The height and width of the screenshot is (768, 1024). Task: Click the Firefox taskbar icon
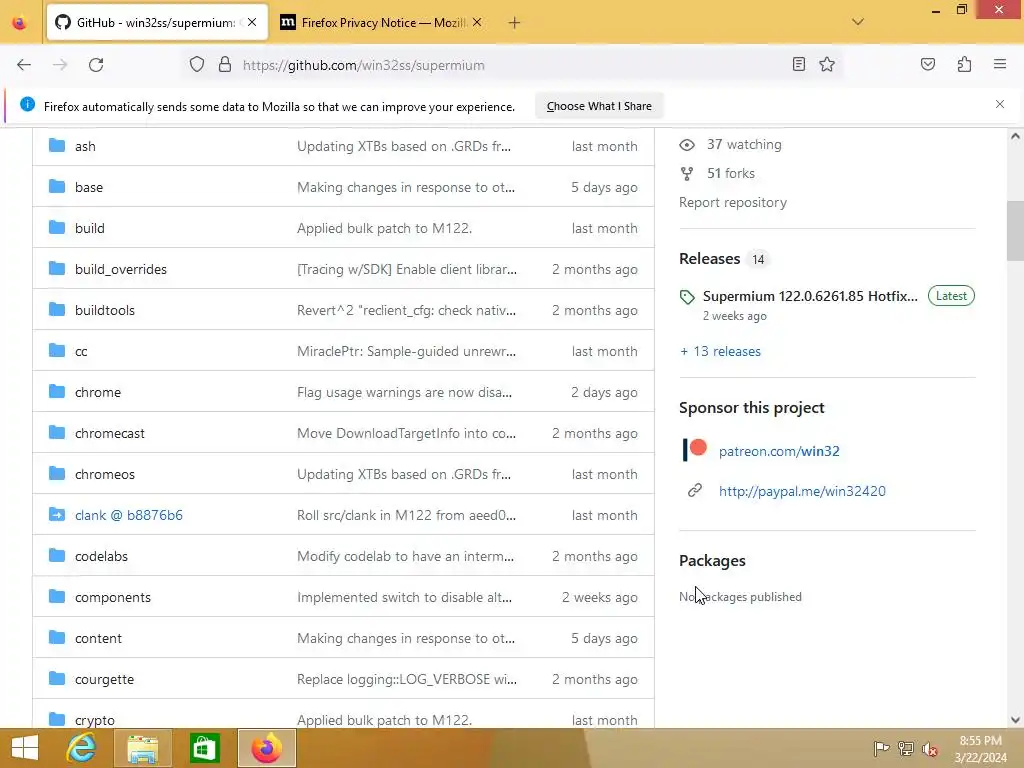tap(266, 748)
